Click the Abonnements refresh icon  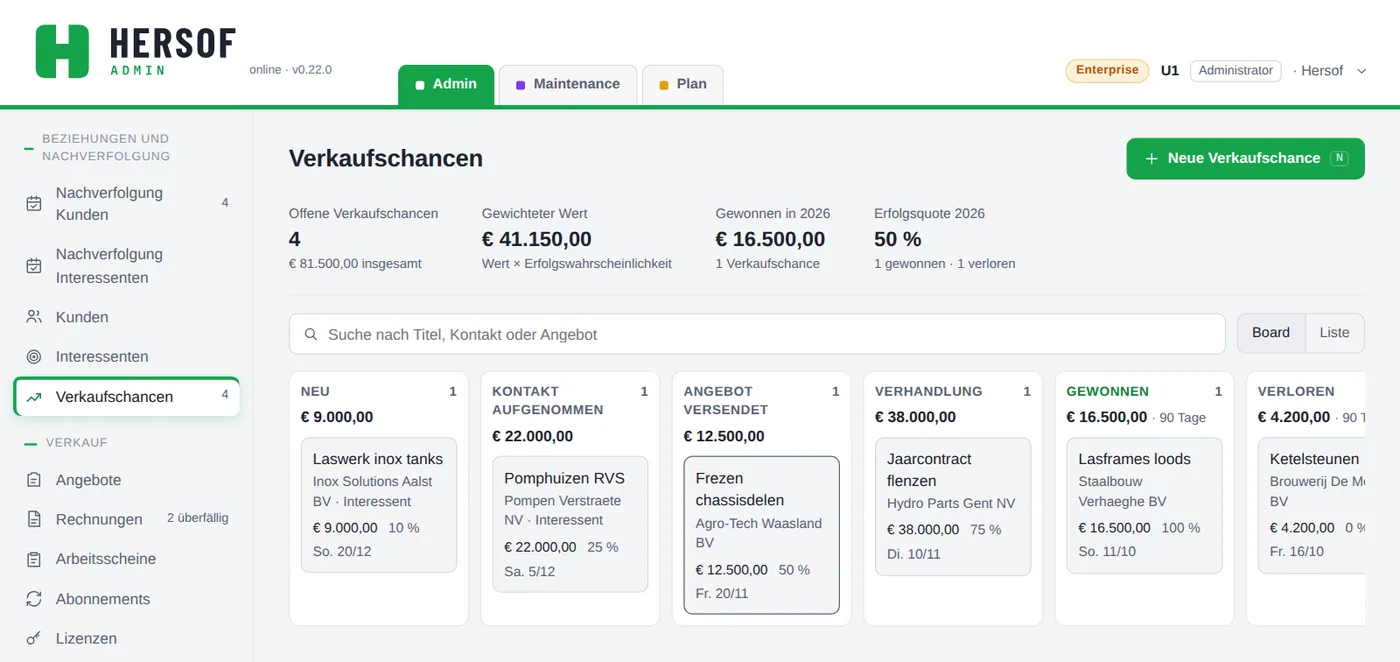(34, 599)
